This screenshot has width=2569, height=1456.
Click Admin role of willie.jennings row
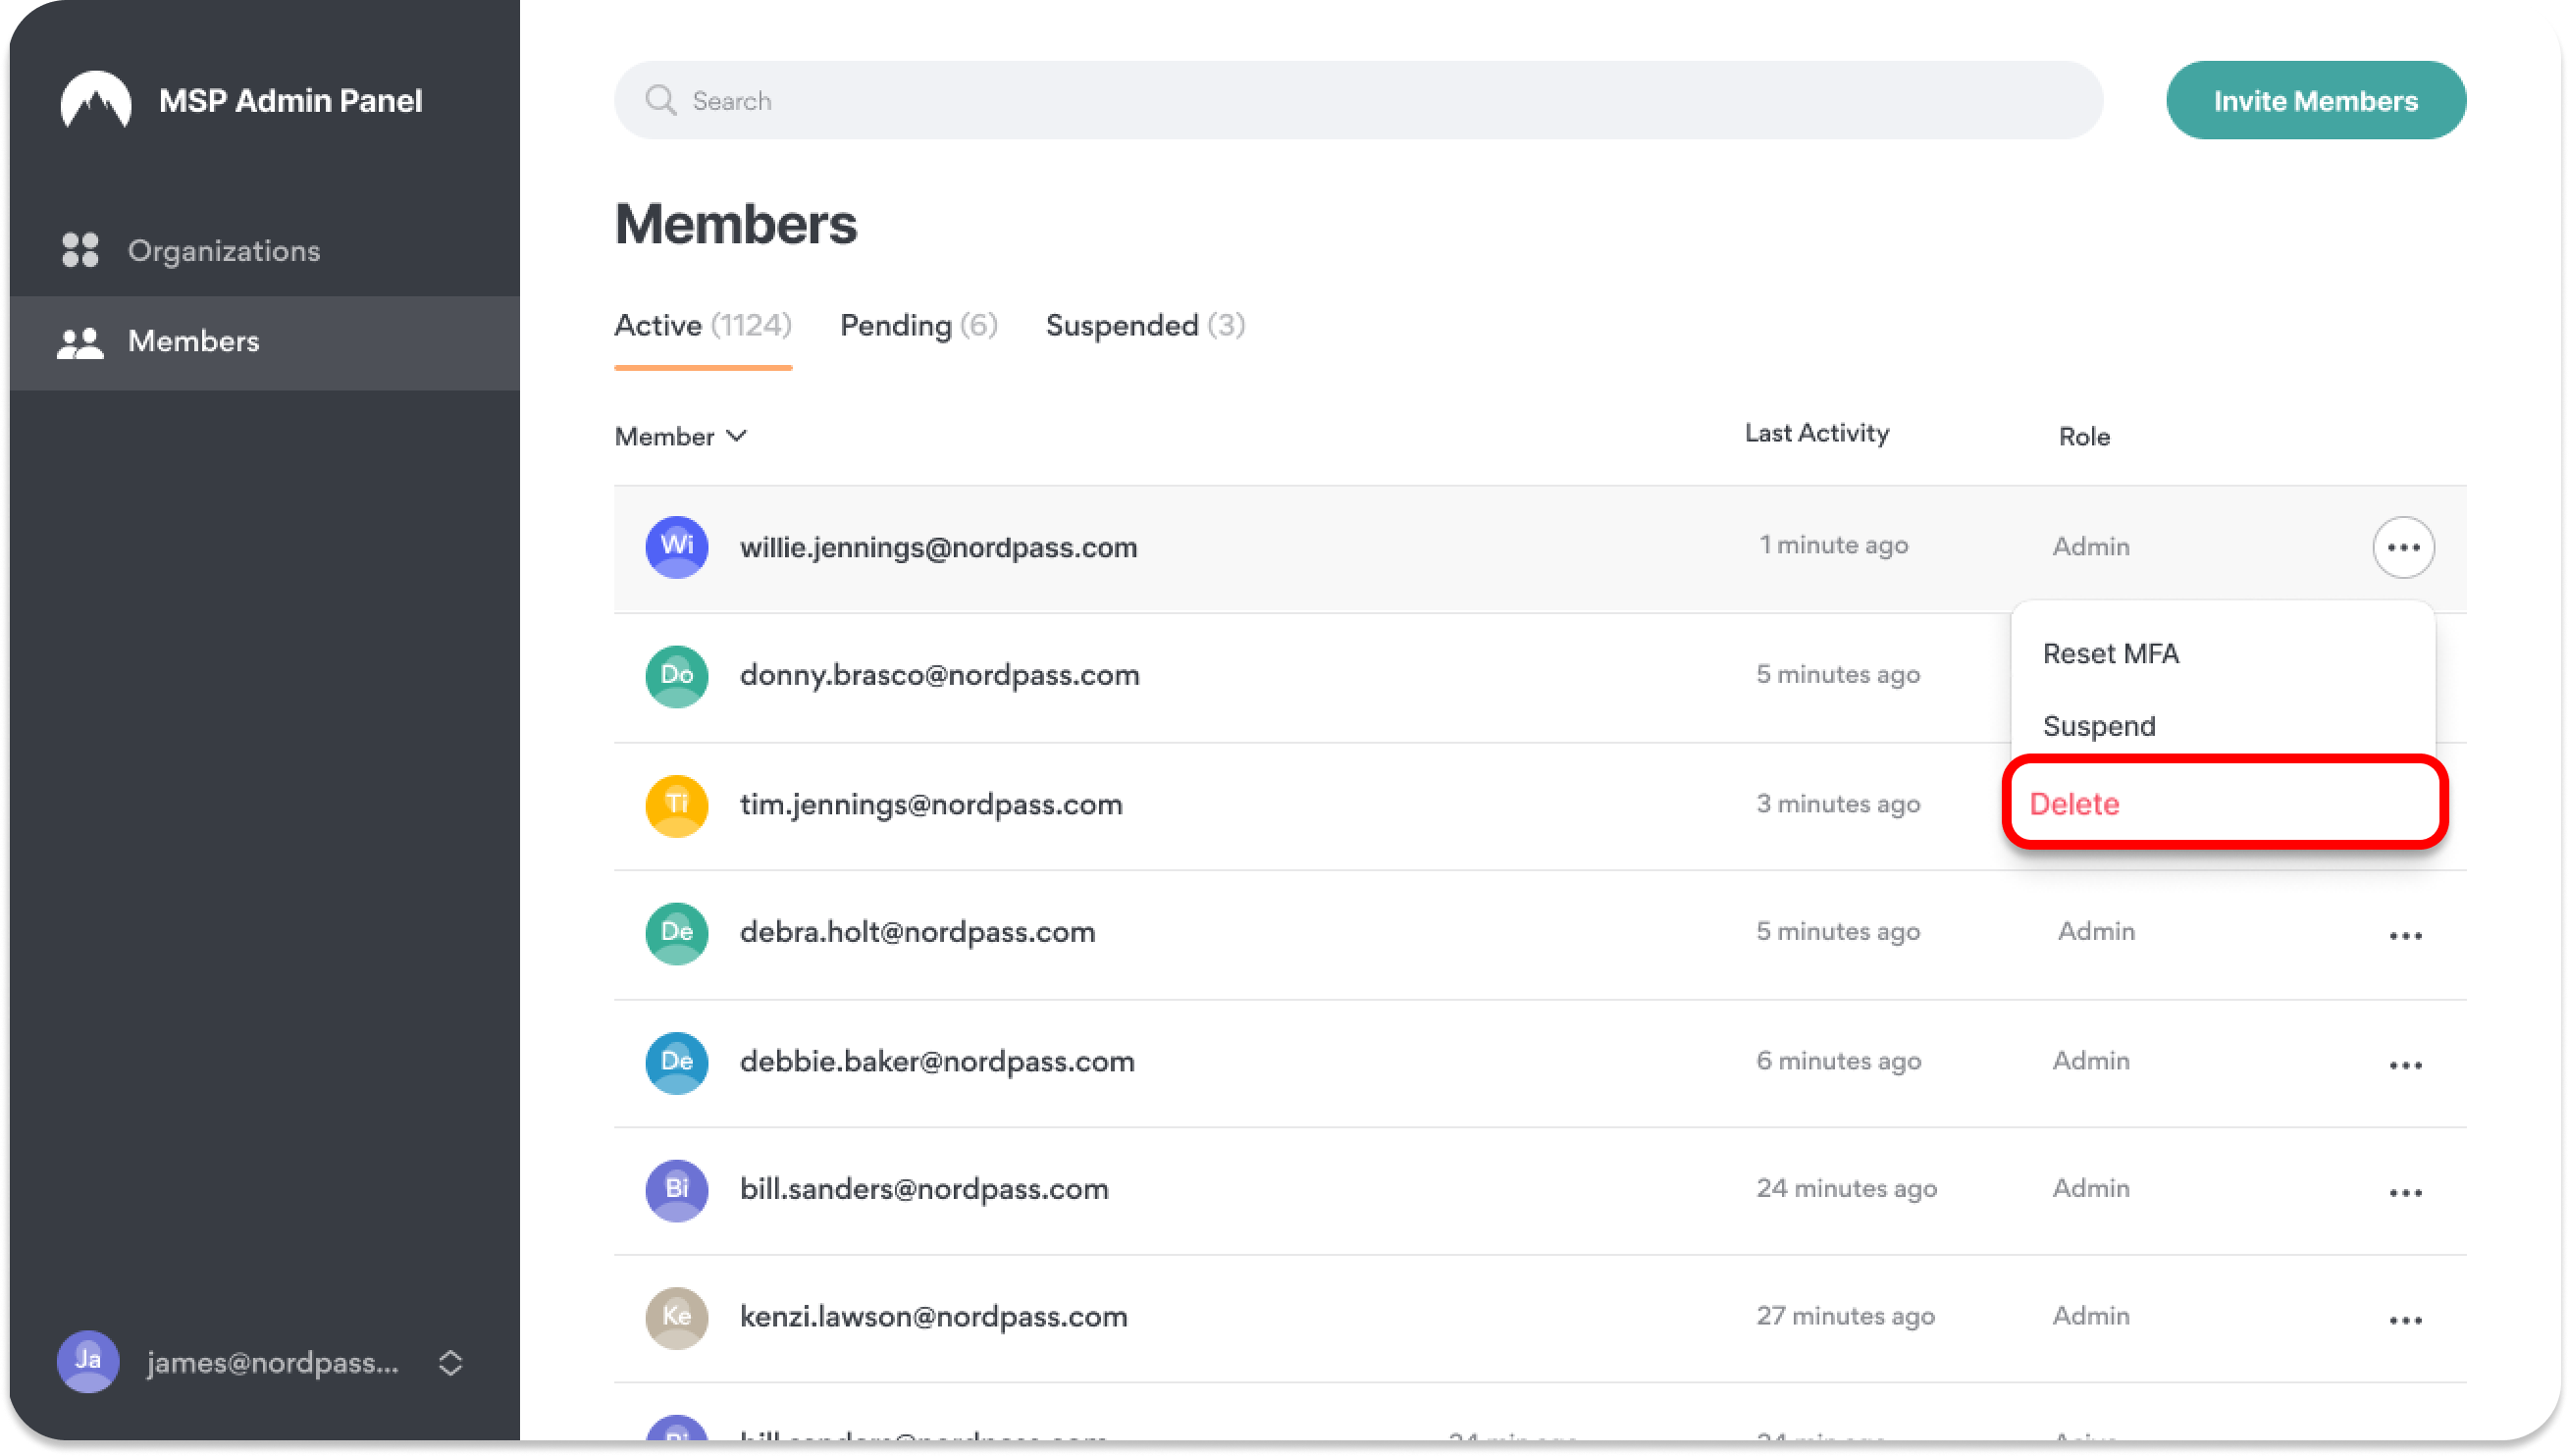[x=2091, y=547]
